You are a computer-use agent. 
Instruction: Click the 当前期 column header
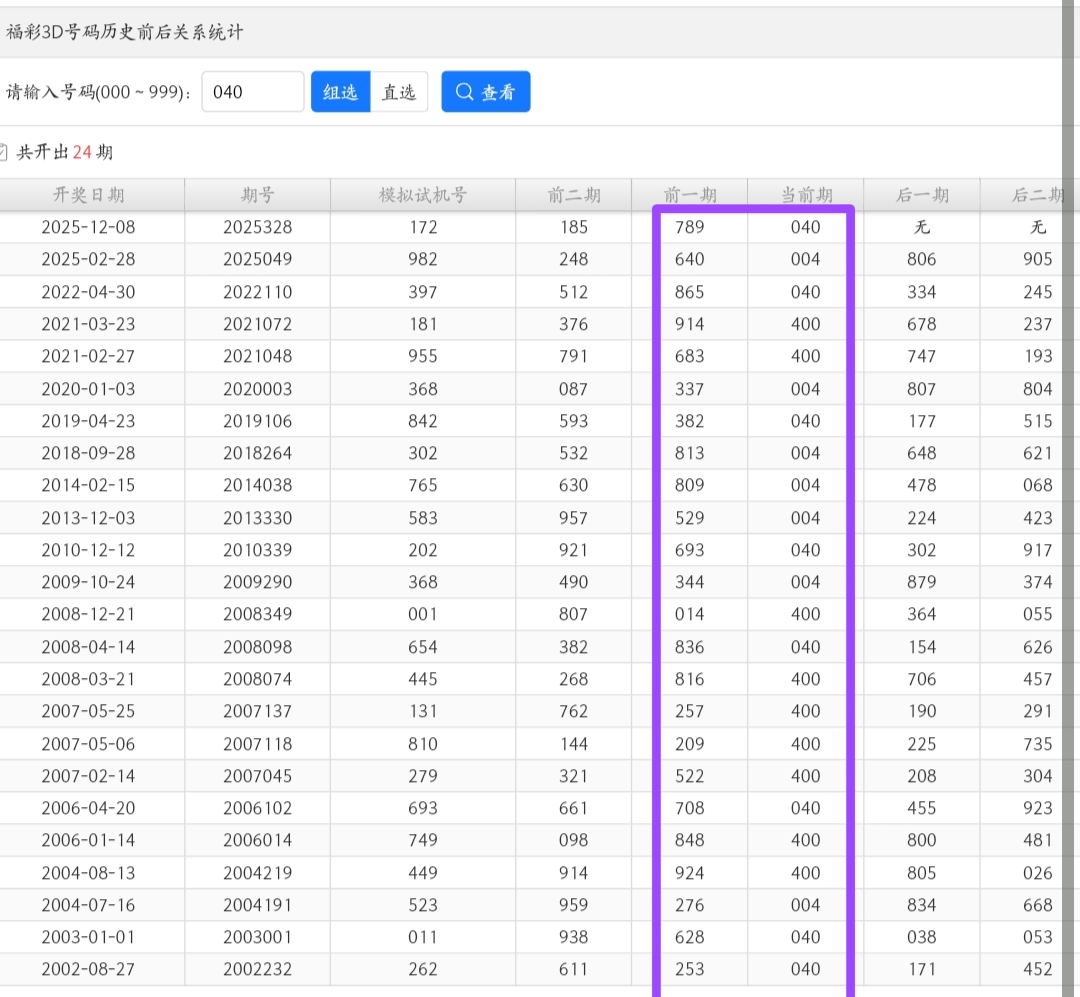(x=805, y=195)
